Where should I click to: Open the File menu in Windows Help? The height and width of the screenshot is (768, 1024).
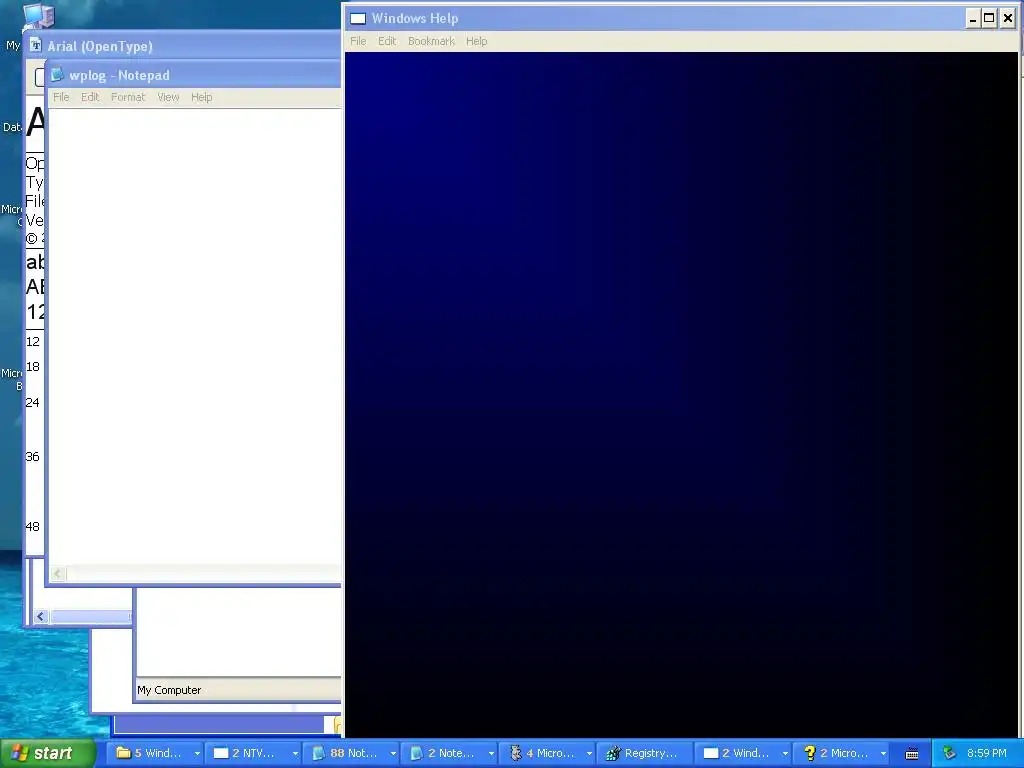coord(358,41)
